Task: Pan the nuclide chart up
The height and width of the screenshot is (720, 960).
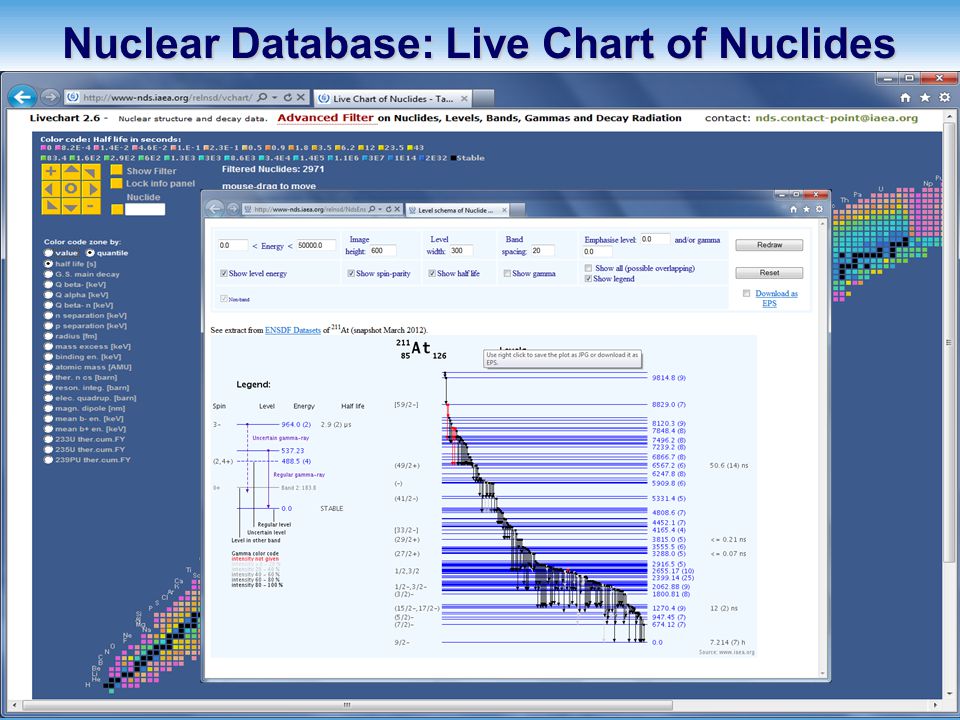Action: coord(71,171)
